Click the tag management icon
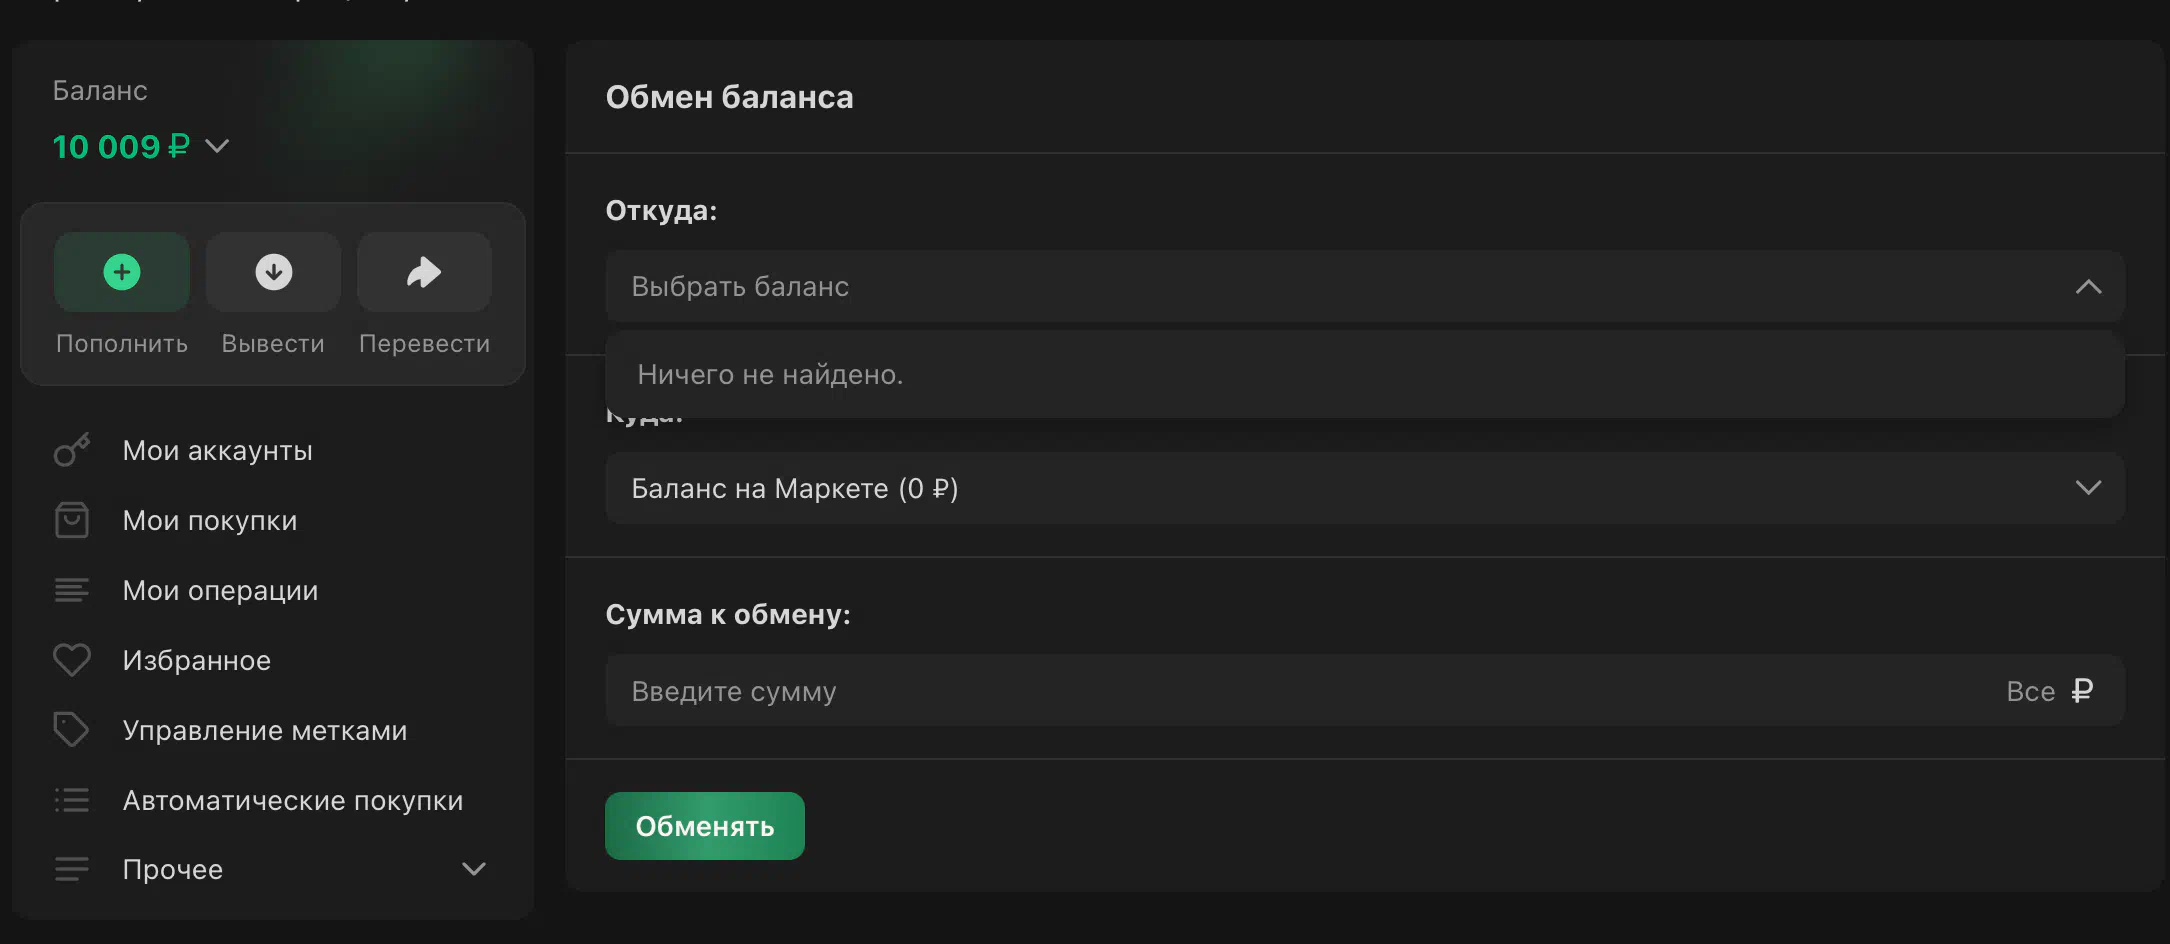The image size is (2170, 944). pos(72,730)
